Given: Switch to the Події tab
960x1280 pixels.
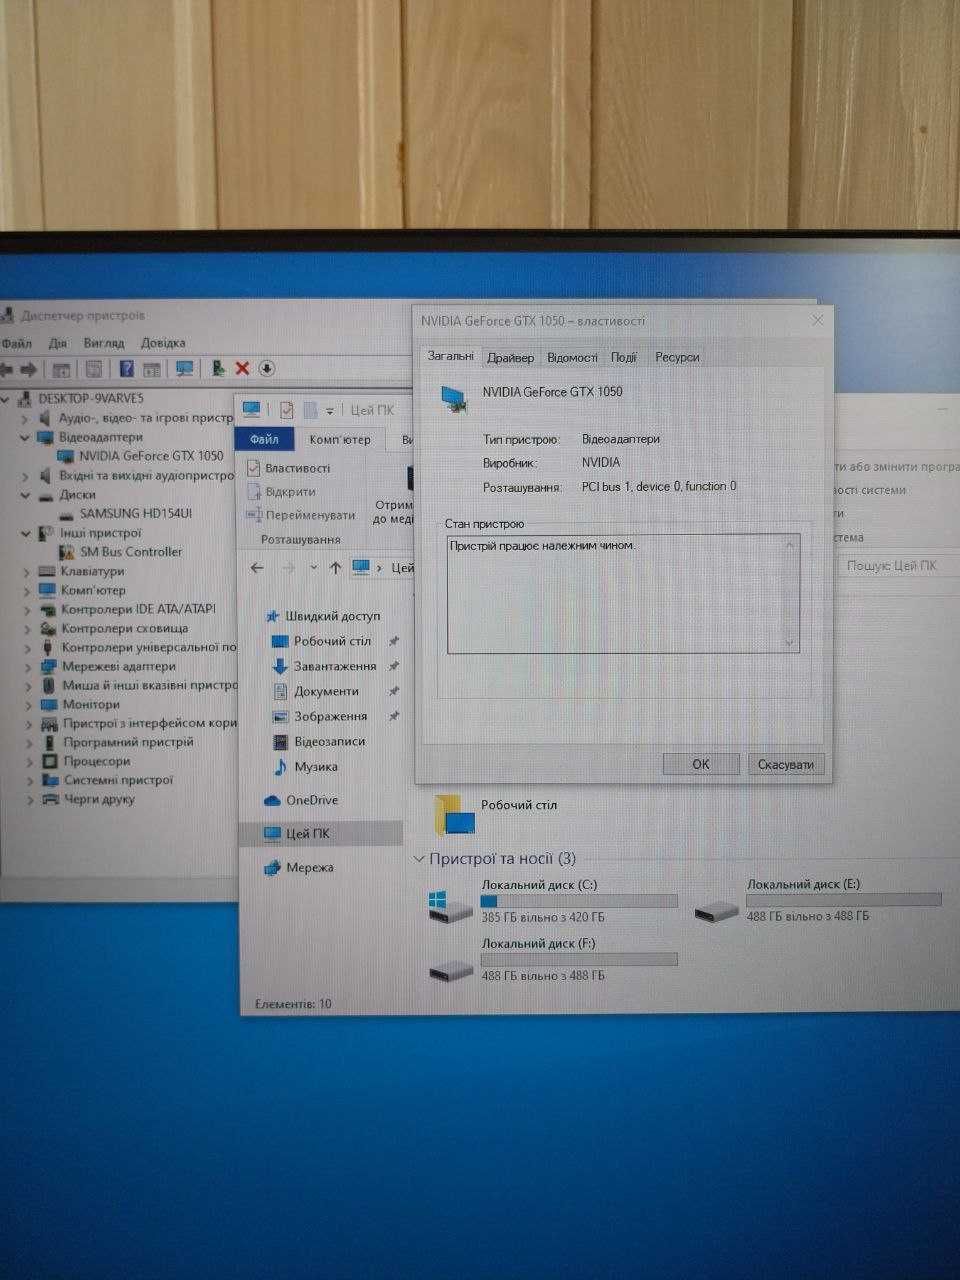Looking at the screenshot, I should (x=623, y=357).
